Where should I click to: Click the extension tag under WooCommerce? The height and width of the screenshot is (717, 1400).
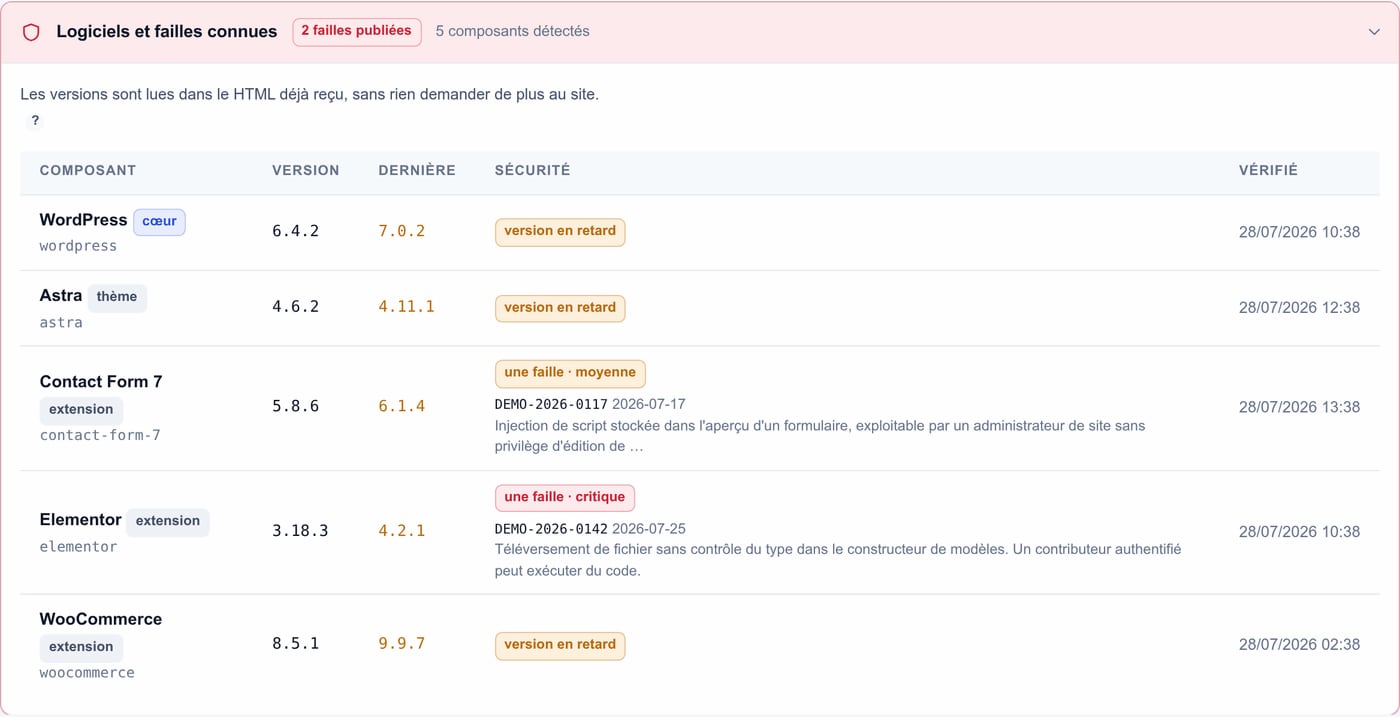click(81, 648)
